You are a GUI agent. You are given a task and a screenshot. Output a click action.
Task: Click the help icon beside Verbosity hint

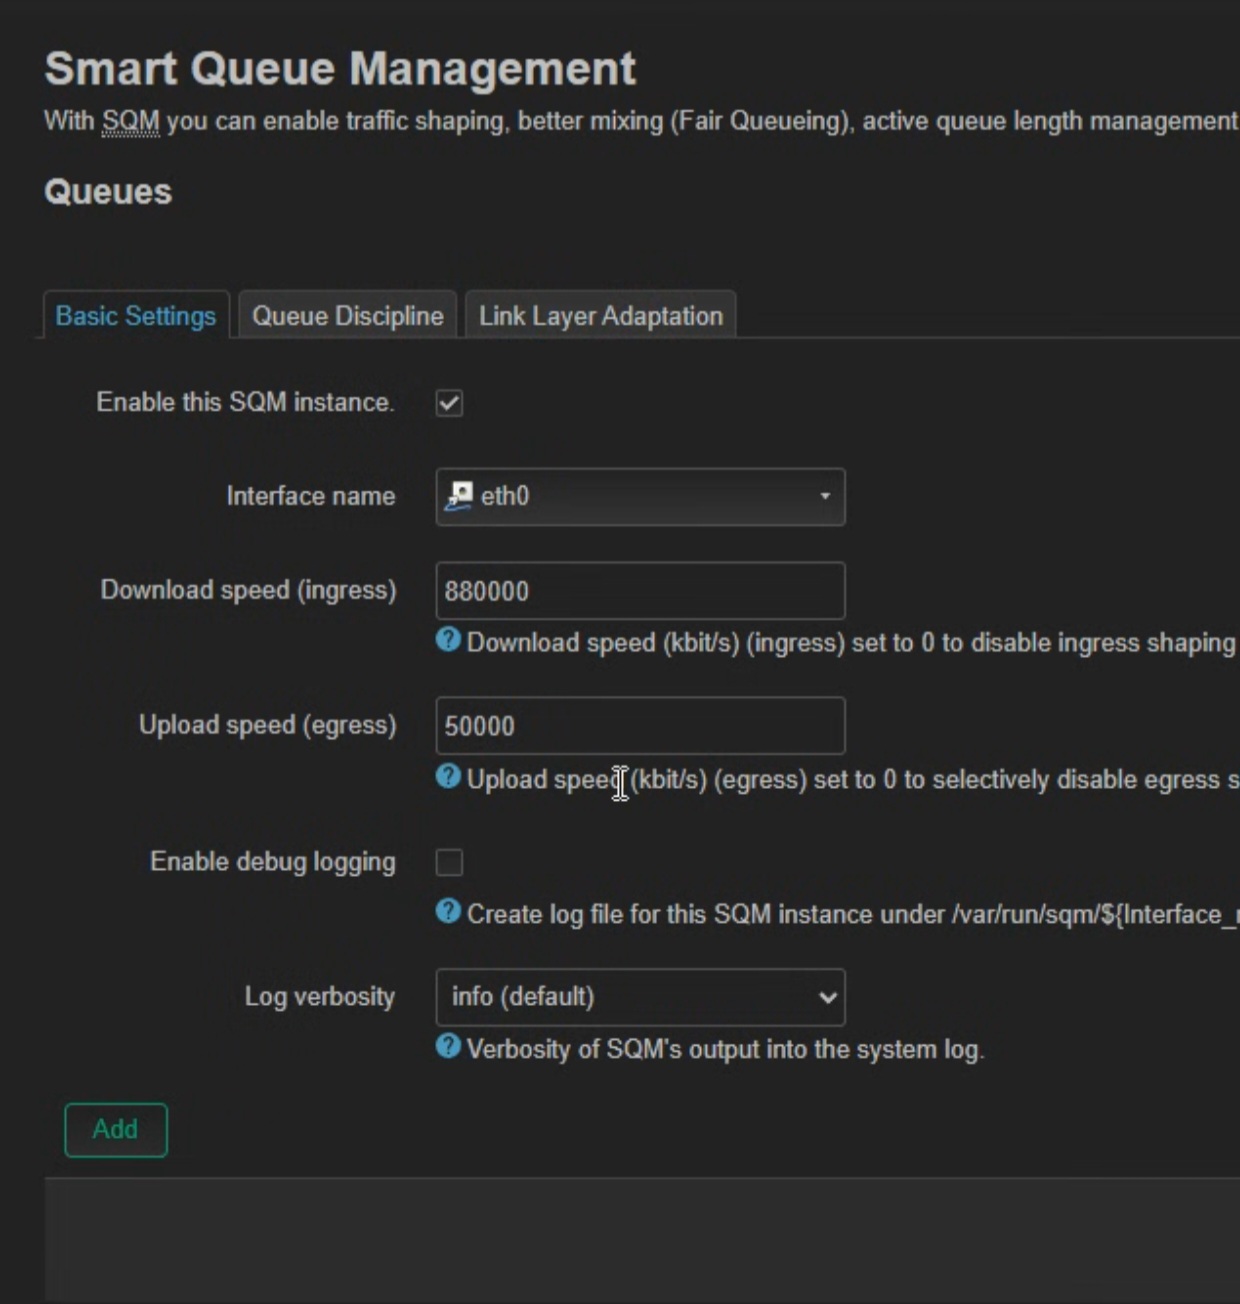pyautogui.click(x=448, y=1047)
